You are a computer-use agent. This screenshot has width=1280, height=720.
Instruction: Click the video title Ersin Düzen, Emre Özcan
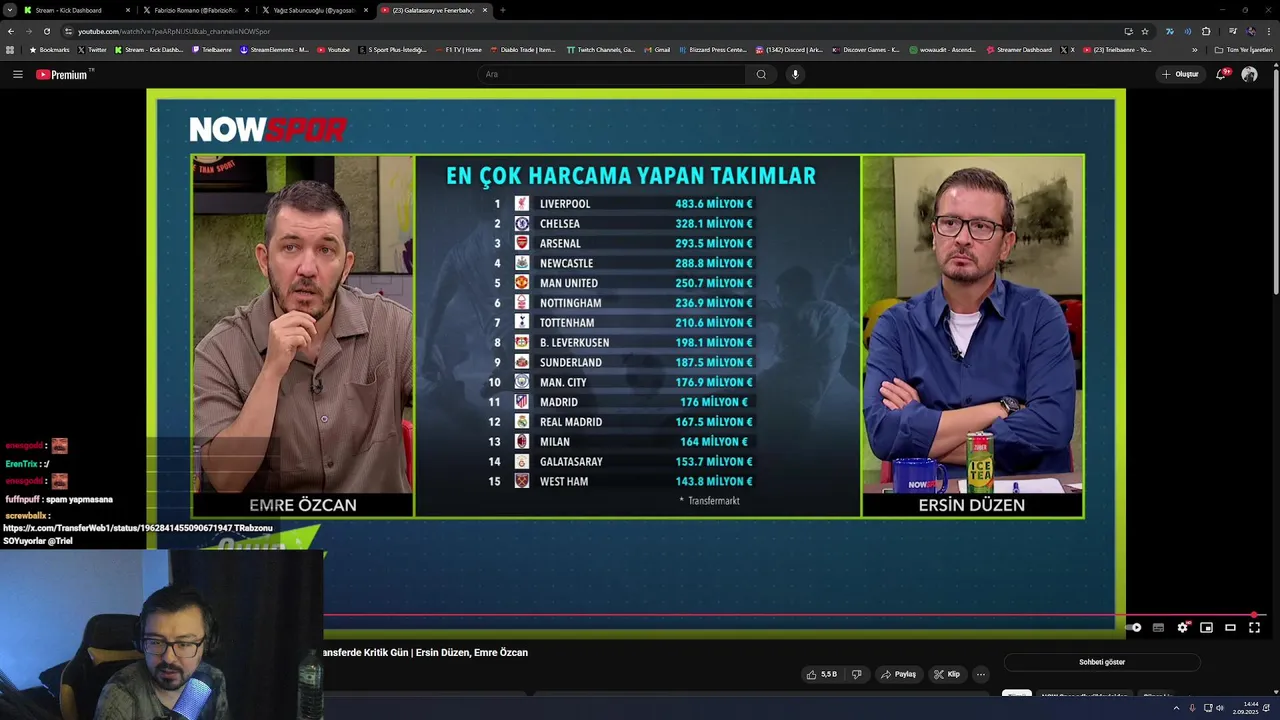pyautogui.click(x=425, y=653)
